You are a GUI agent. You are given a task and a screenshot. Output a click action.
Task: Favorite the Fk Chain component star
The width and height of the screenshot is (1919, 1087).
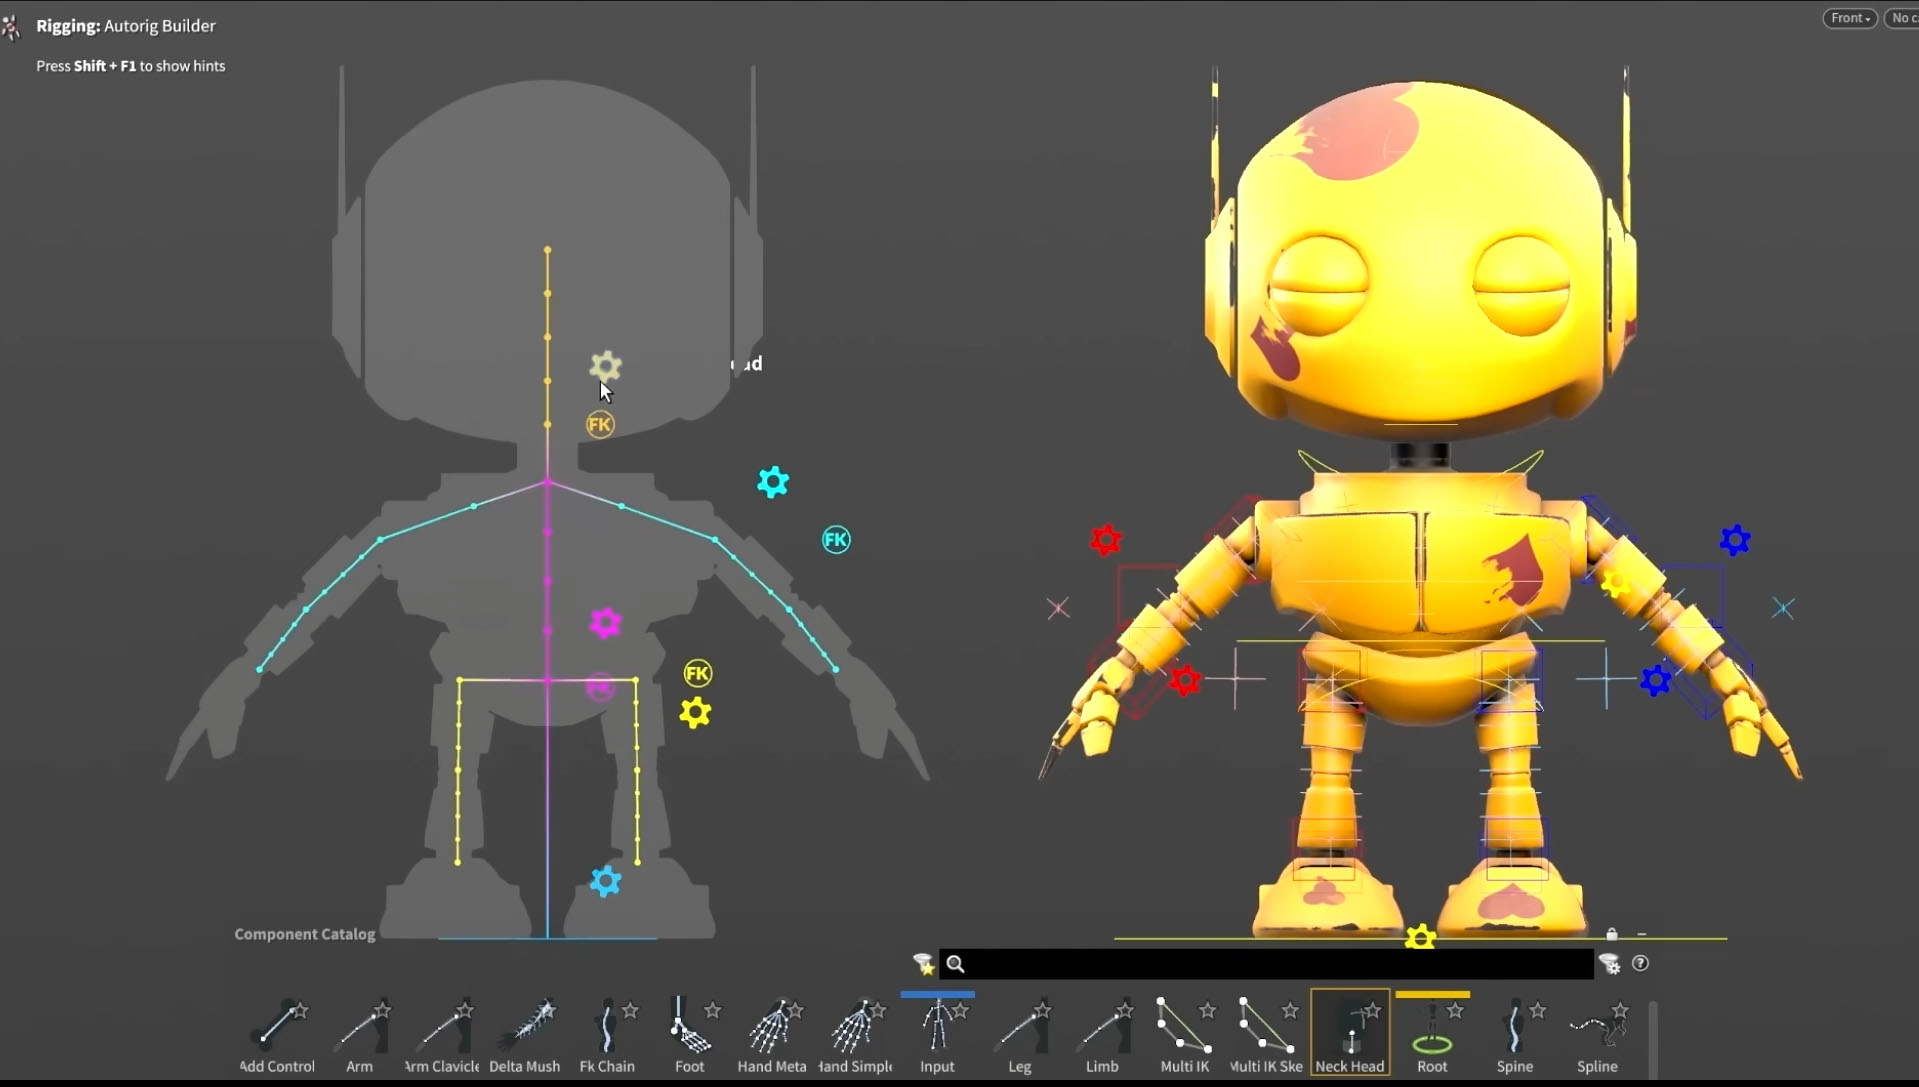[x=630, y=1010]
